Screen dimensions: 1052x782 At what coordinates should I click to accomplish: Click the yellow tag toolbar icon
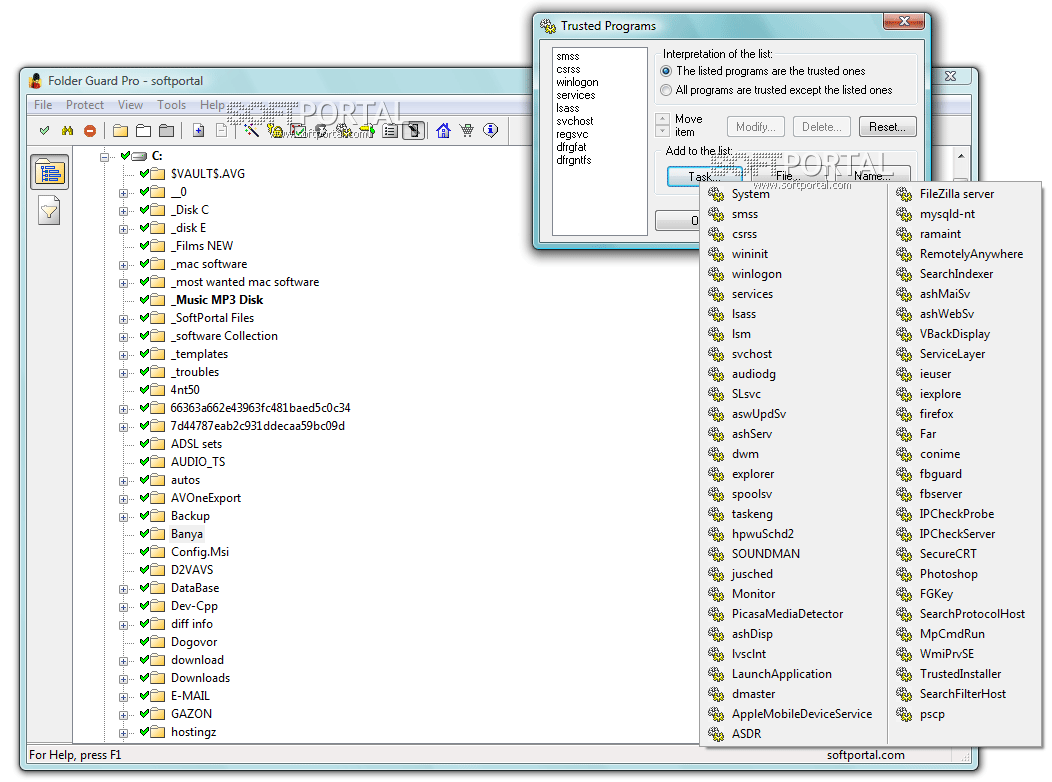click(366, 131)
